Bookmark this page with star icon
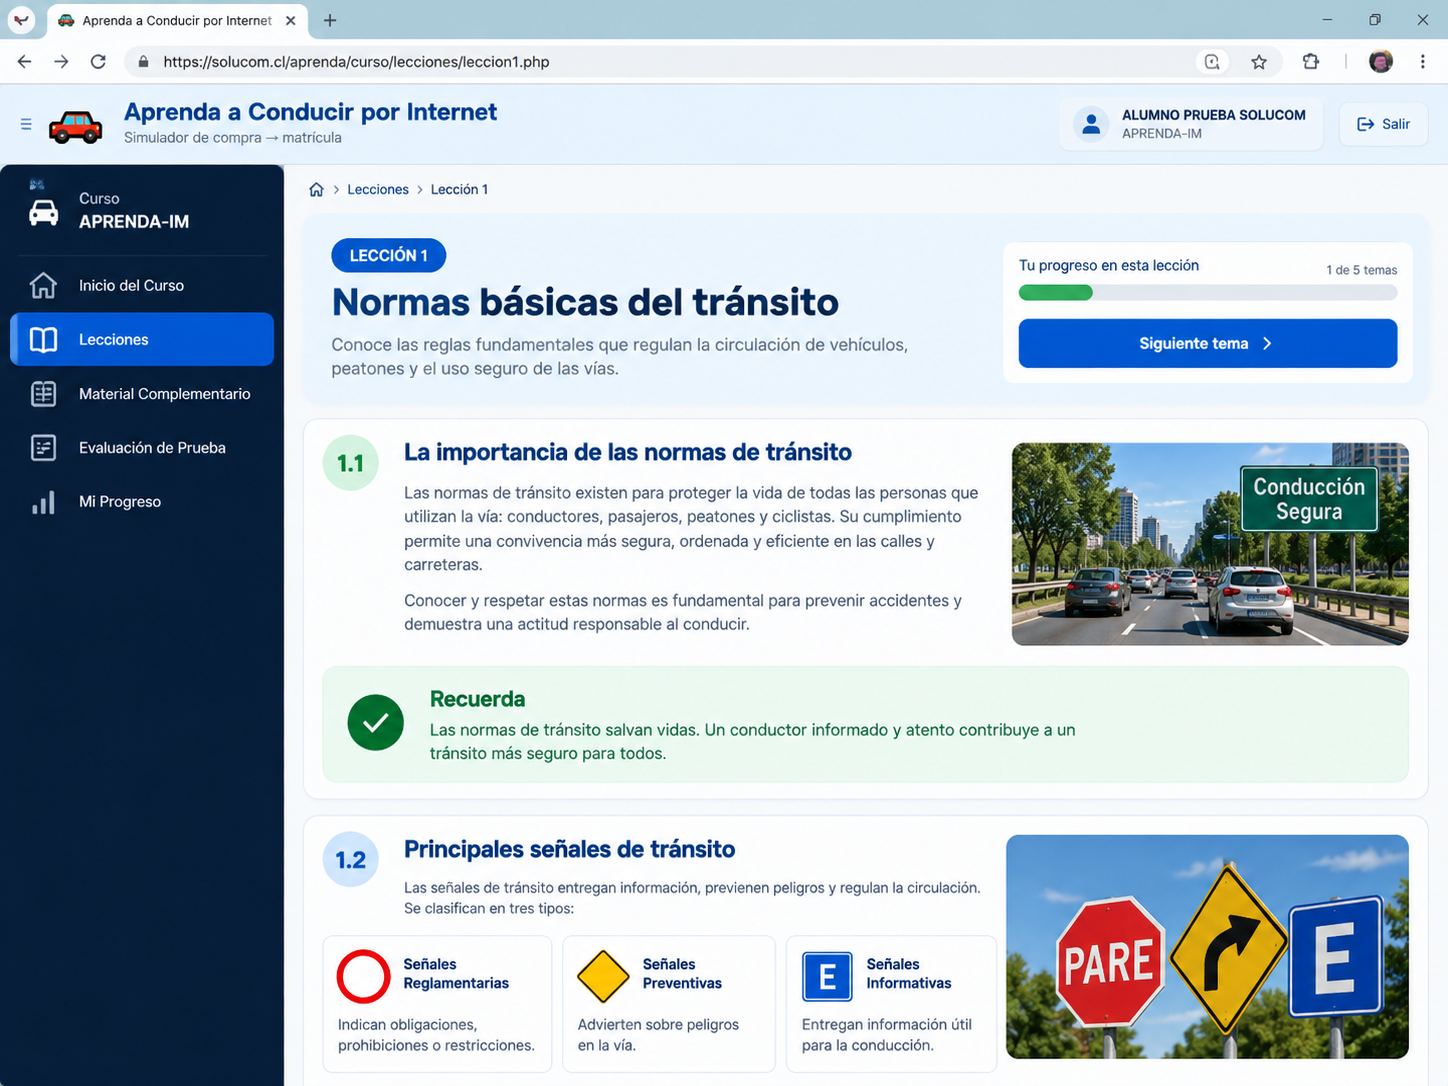The width and height of the screenshot is (1448, 1086). point(1259,62)
